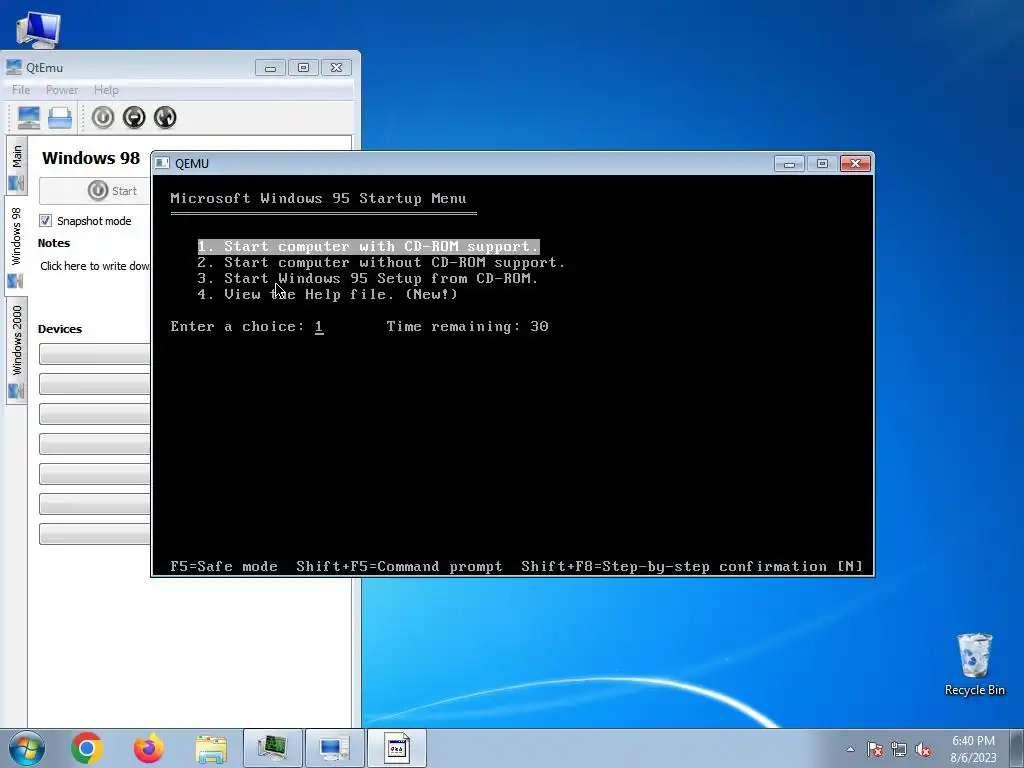Launch Google Chrome from the taskbar
Screen dimensions: 1024x768
[x=87, y=748]
